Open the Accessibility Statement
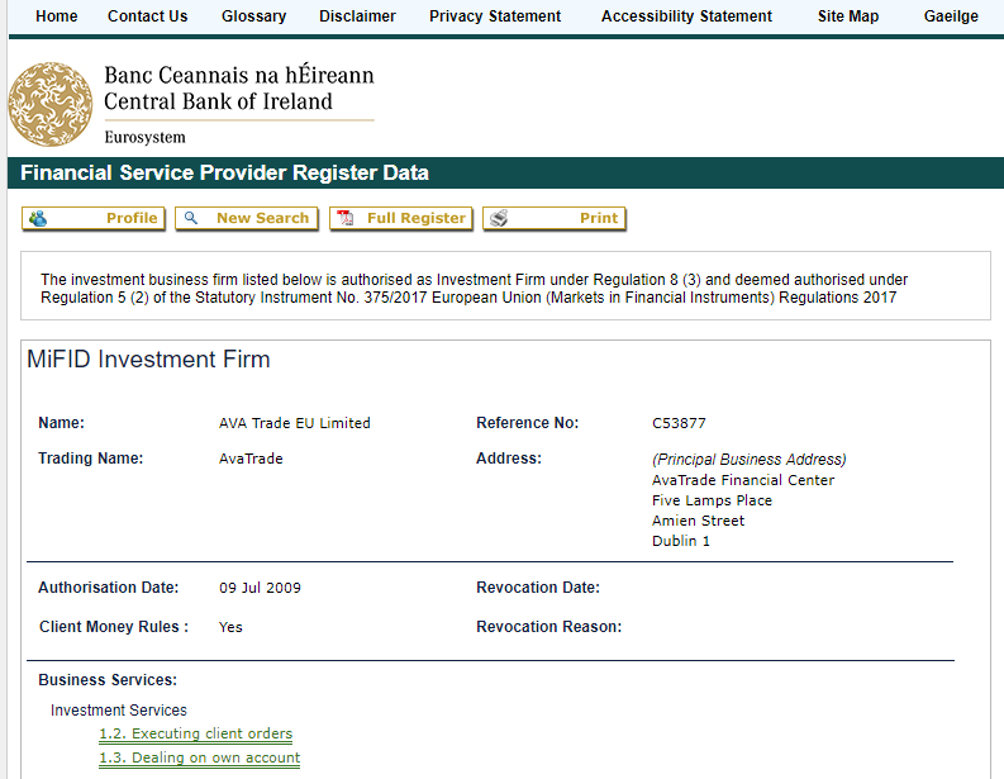 pos(686,16)
